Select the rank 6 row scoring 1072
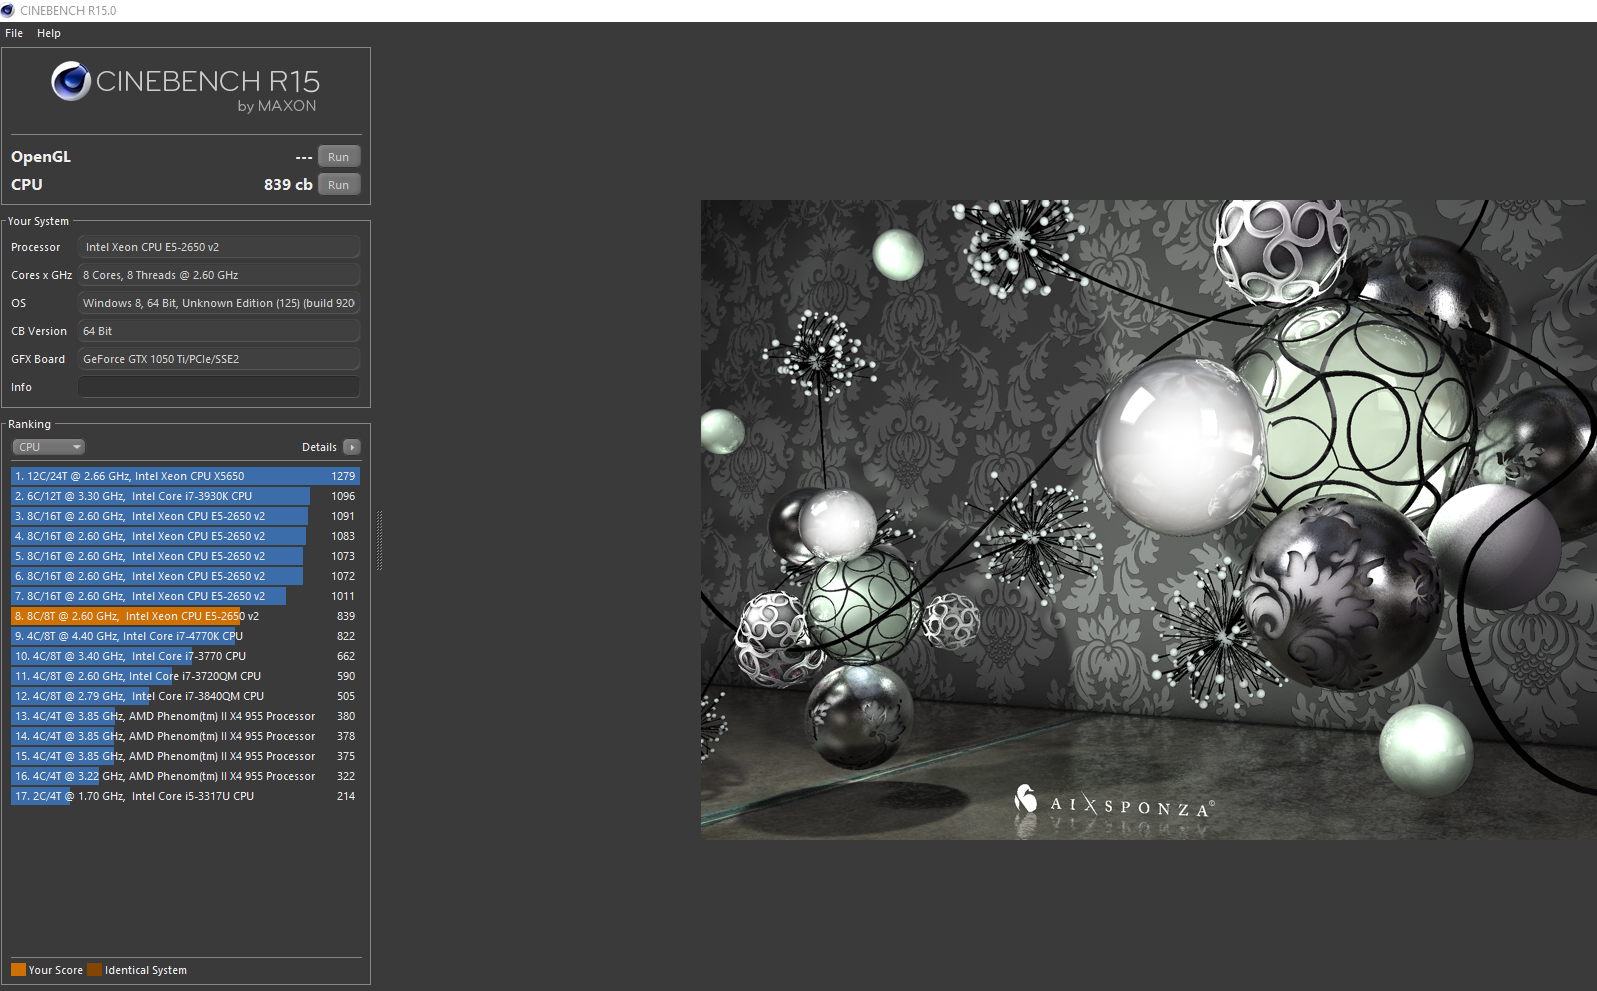Screen dimensions: 1597x991 pyautogui.click(x=185, y=576)
